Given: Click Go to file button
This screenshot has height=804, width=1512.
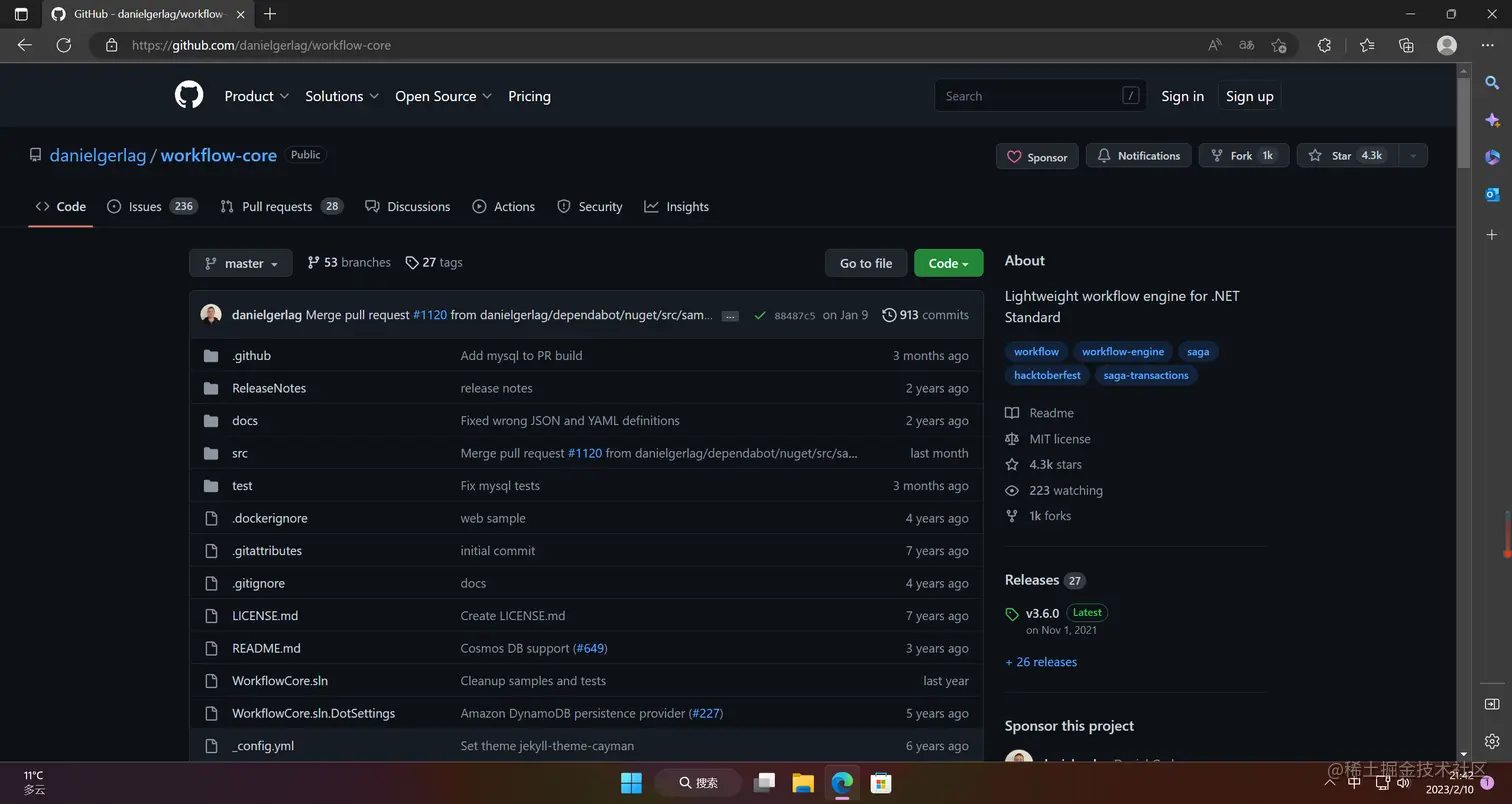Looking at the screenshot, I should coord(866,263).
